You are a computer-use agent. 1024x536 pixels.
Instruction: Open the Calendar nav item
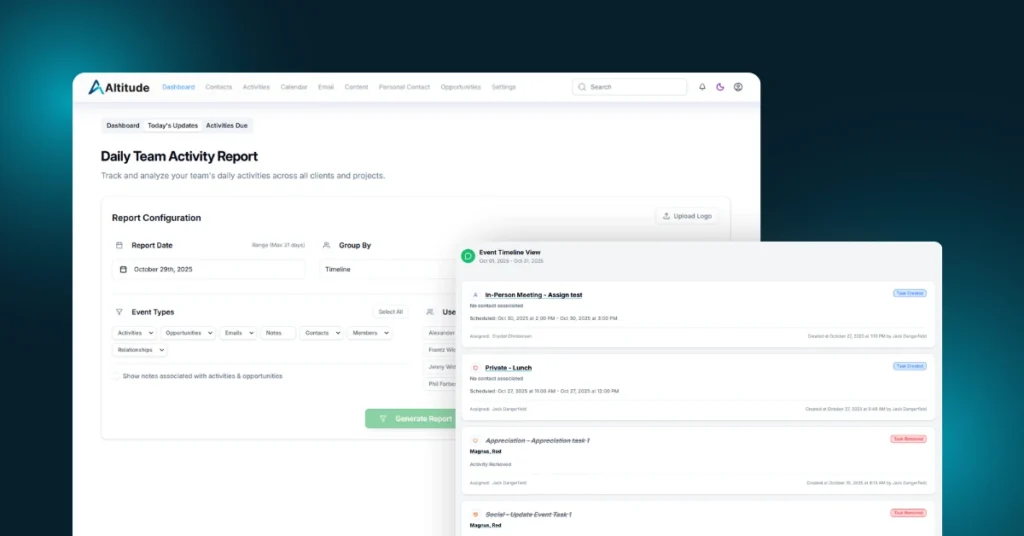coord(294,87)
